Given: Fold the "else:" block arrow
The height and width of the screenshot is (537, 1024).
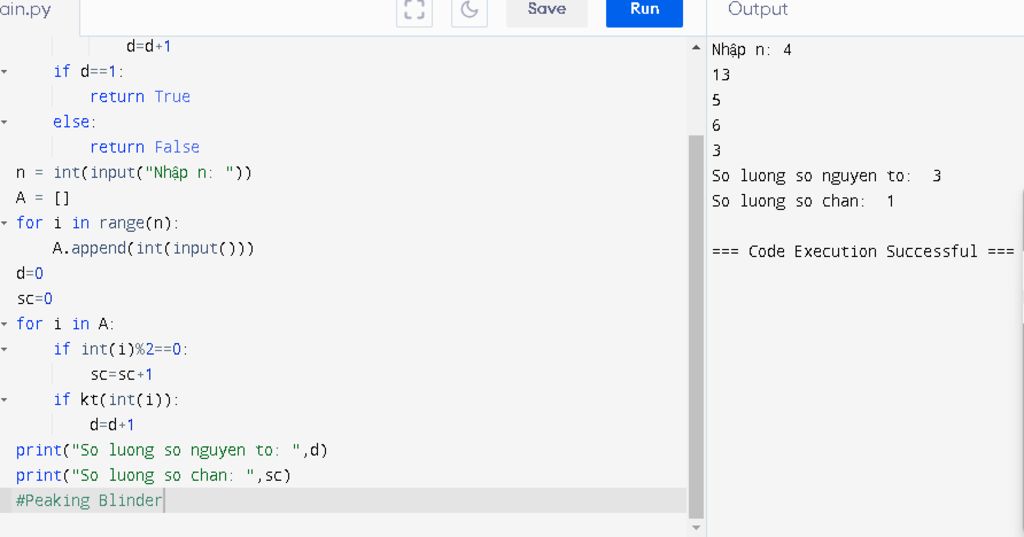Looking at the screenshot, I should pyautogui.click(x=5, y=122).
